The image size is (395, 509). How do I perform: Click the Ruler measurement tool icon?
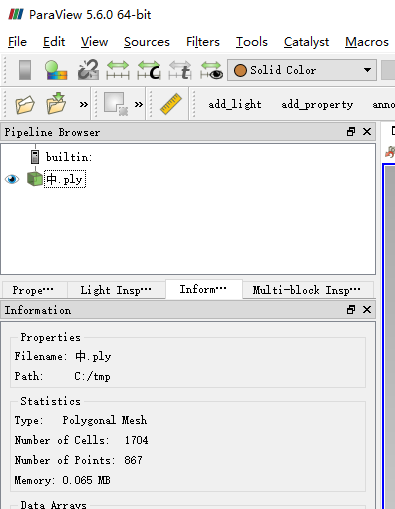(171, 104)
